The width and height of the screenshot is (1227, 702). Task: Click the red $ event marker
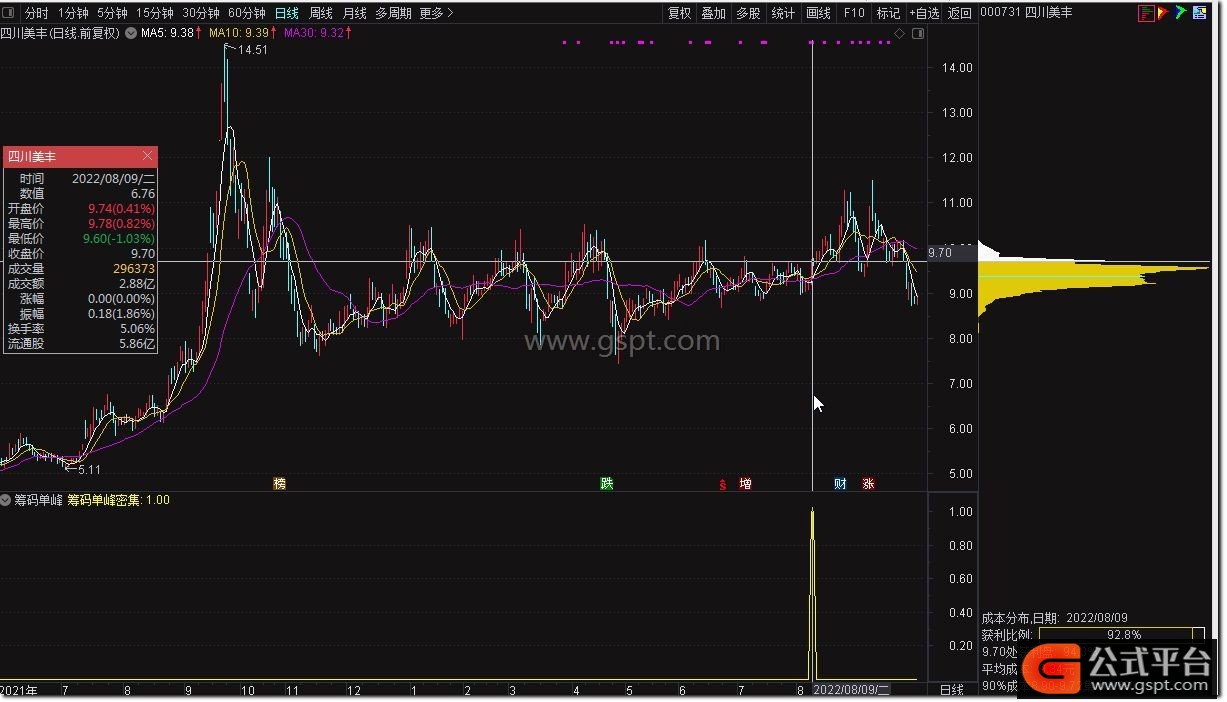point(723,485)
